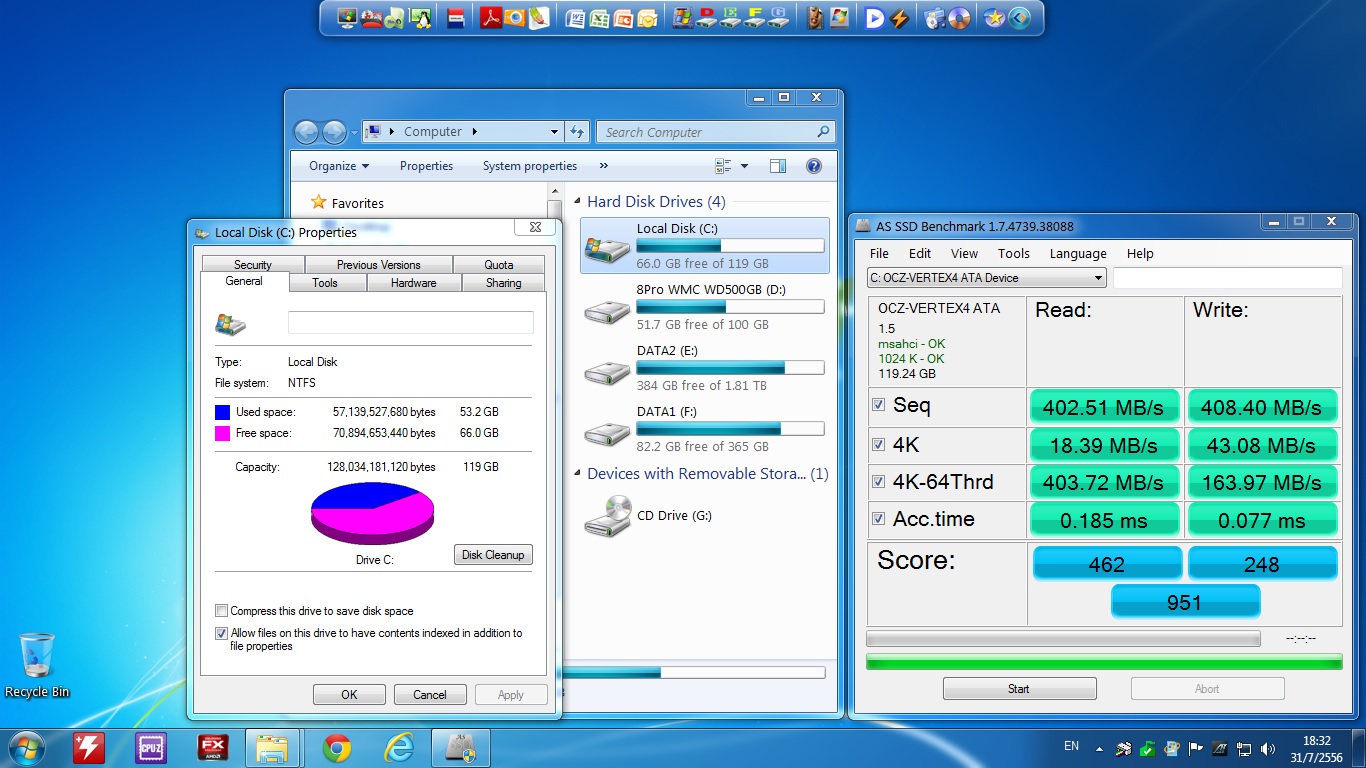
Task: Launch Internet Explorer from the taskbar
Action: pyautogui.click(x=398, y=748)
